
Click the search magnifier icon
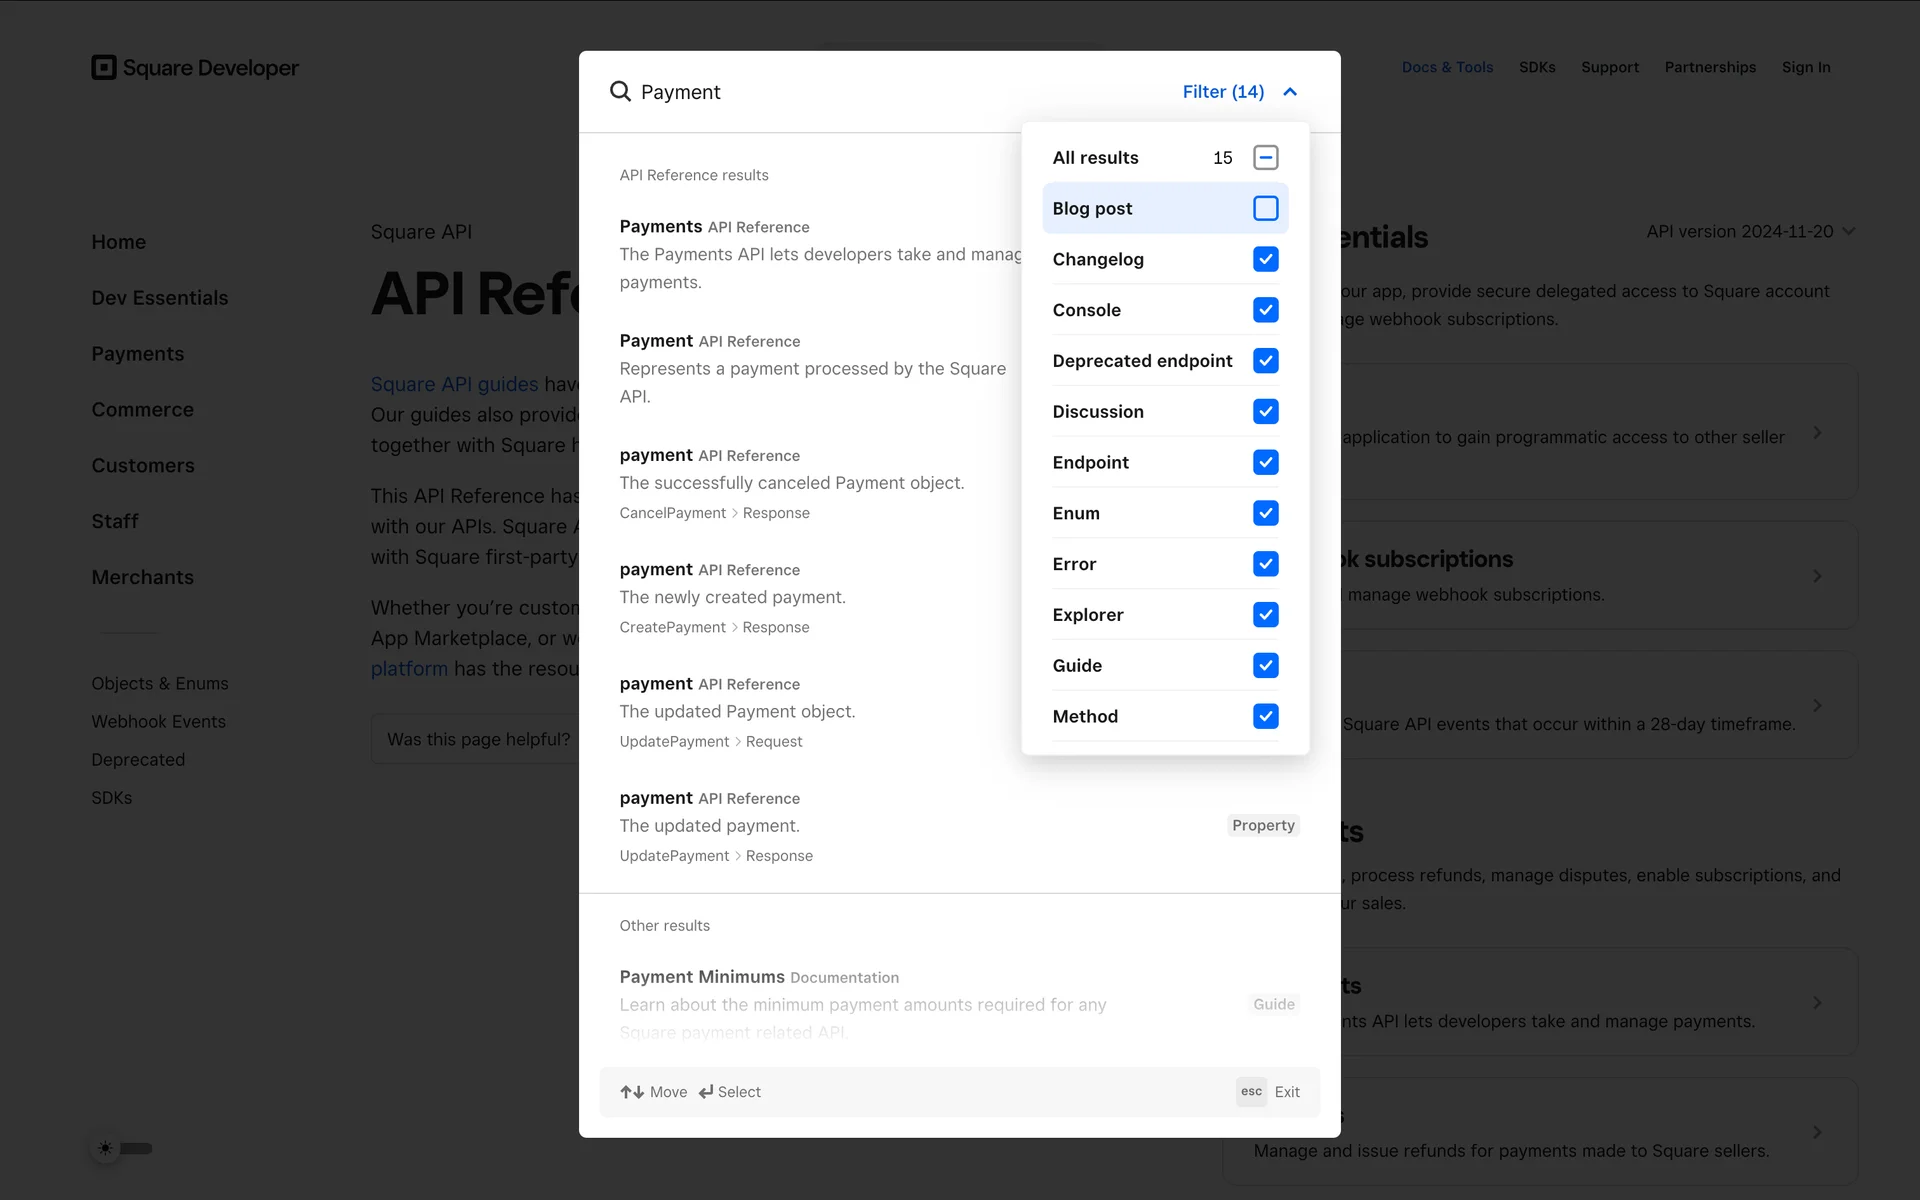click(x=620, y=92)
